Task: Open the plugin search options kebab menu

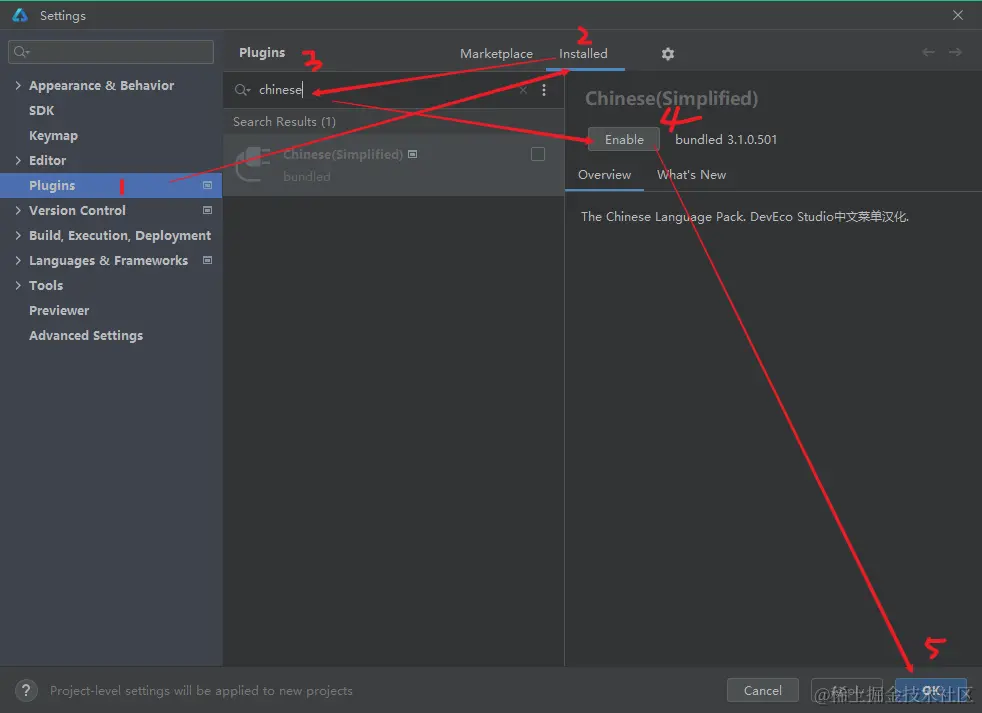Action: [544, 90]
